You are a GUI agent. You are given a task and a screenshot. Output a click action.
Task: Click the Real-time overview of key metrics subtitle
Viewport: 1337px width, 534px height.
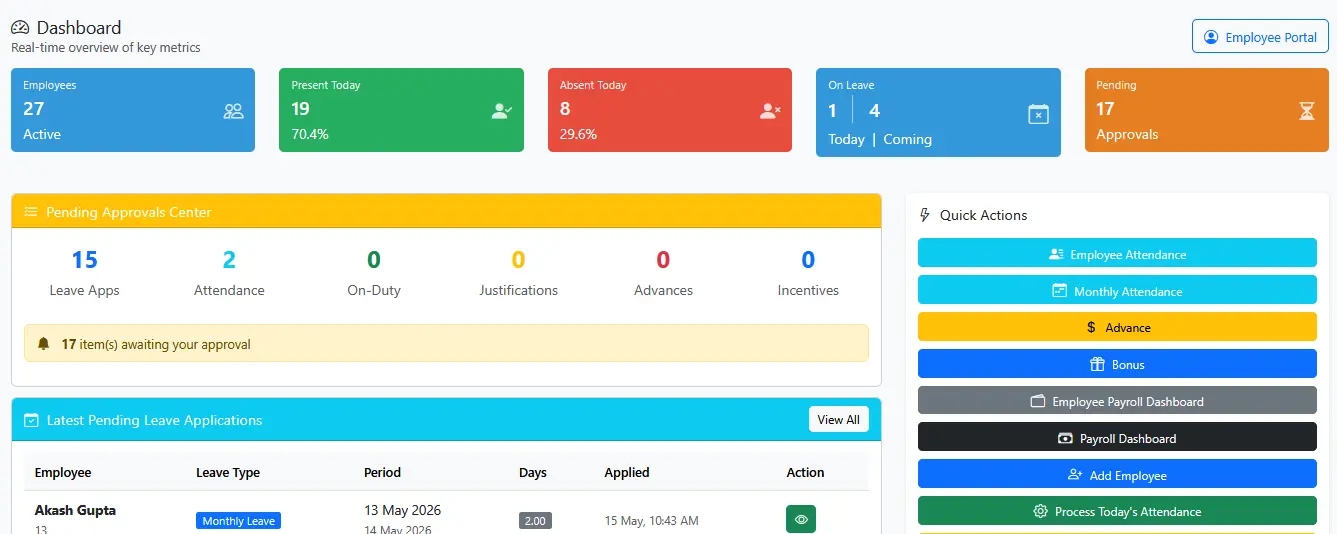[x=106, y=47]
